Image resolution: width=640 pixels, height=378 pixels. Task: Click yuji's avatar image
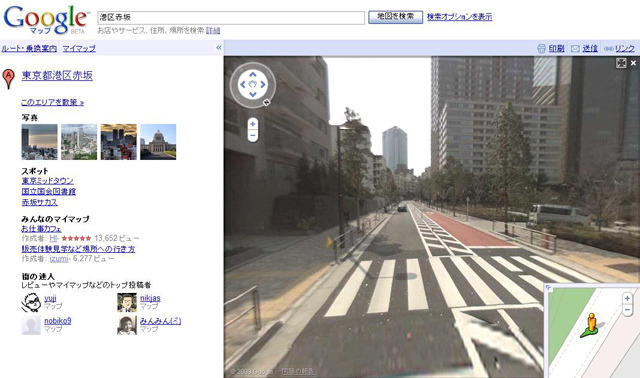31,302
